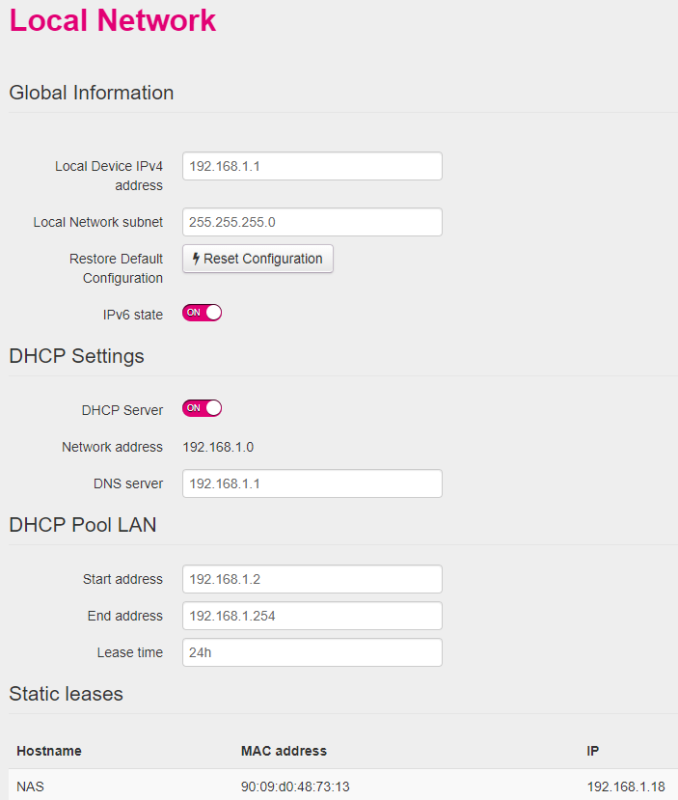Click the Hostname column header
Screen dimensions: 678x800
pyautogui.click(x=49, y=751)
